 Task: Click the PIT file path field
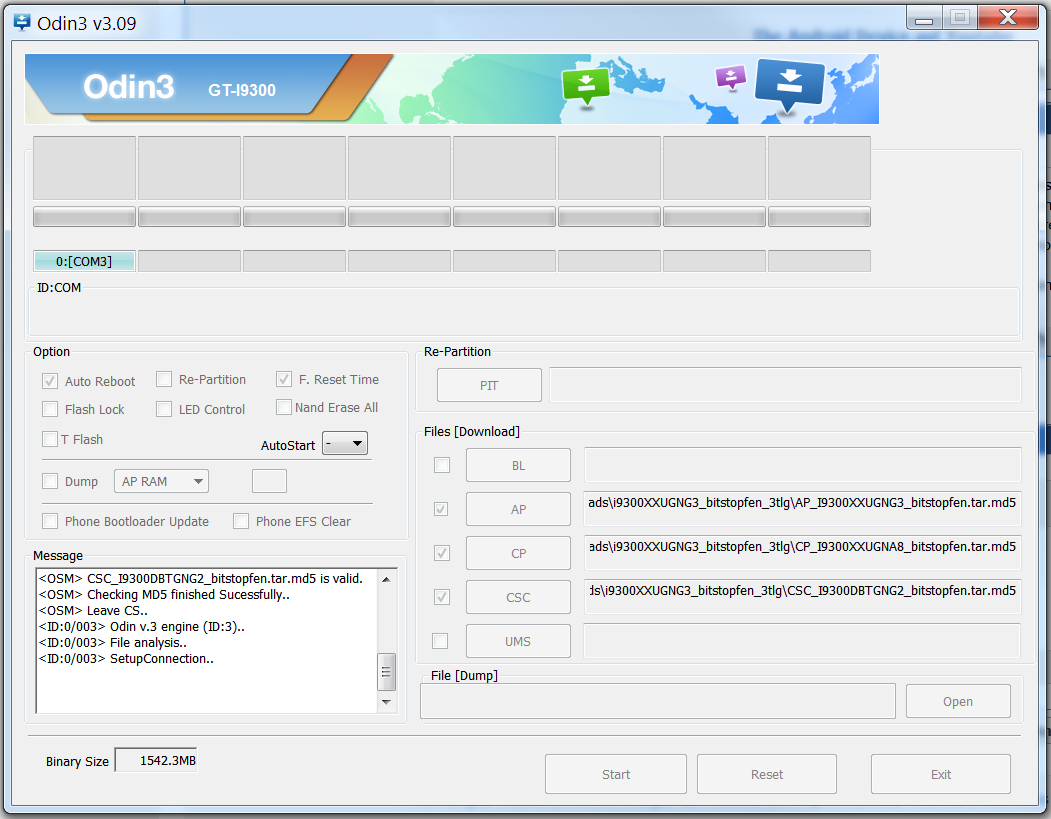(x=785, y=385)
